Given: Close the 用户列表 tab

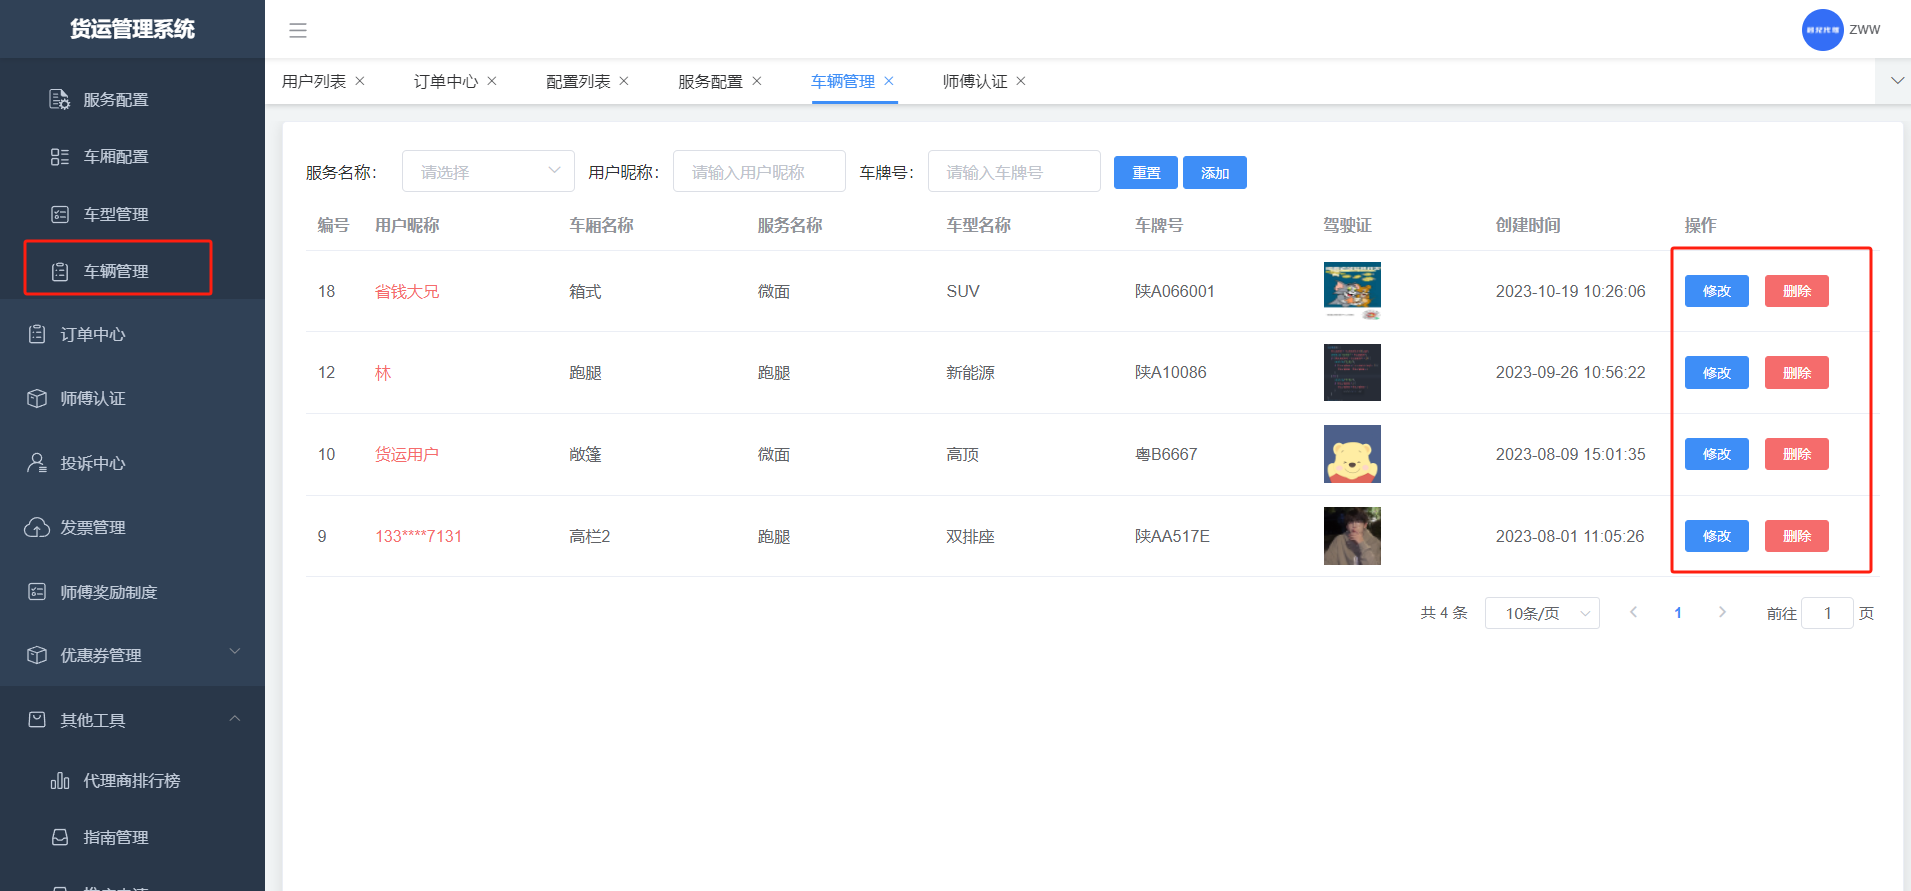Looking at the screenshot, I should pos(360,81).
